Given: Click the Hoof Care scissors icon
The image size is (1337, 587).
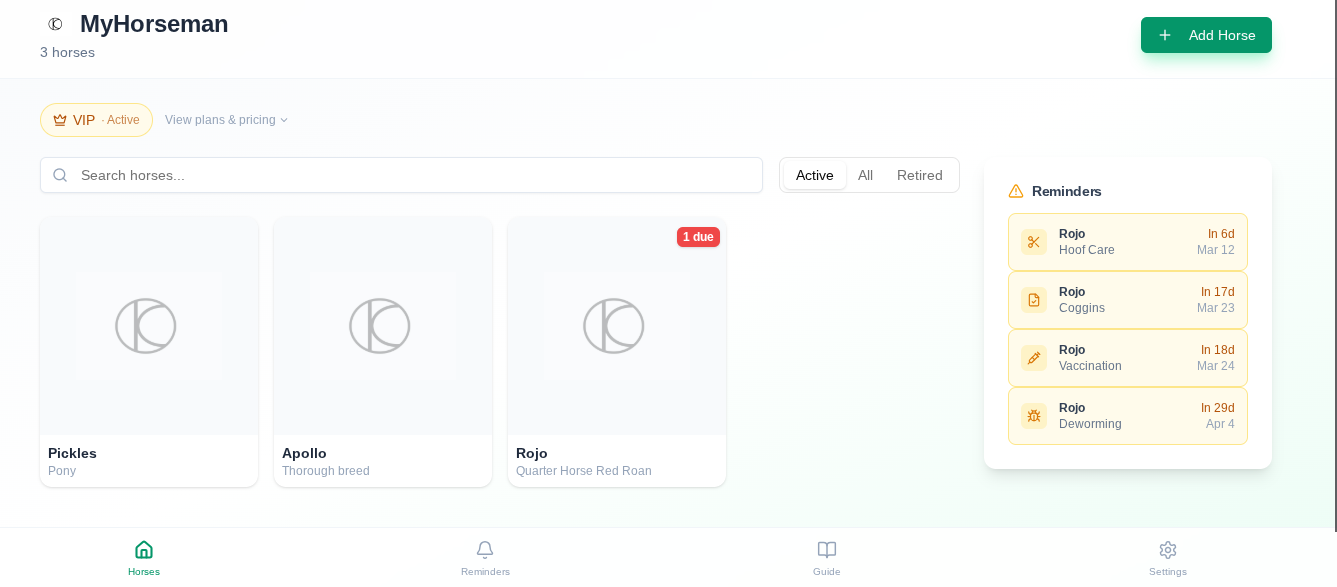Looking at the screenshot, I should pos(1034,242).
